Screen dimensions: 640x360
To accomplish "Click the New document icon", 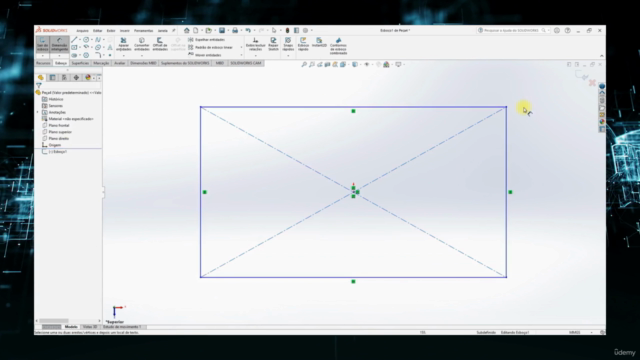I will [x=196, y=30].
